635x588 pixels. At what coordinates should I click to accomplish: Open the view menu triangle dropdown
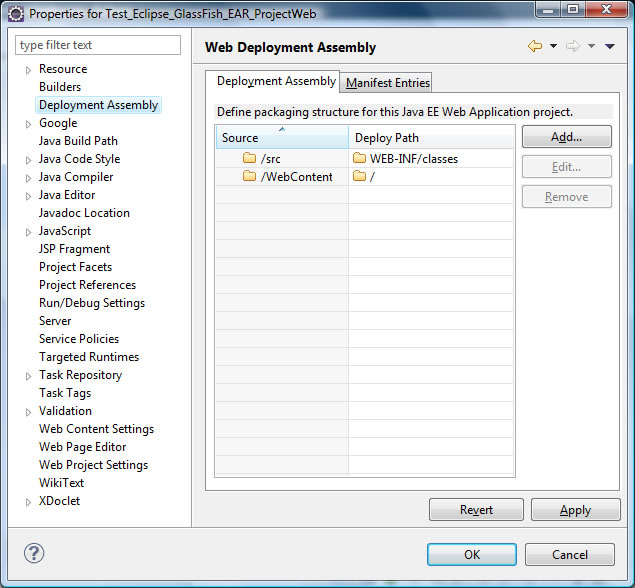pyautogui.click(x=610, y=47)
